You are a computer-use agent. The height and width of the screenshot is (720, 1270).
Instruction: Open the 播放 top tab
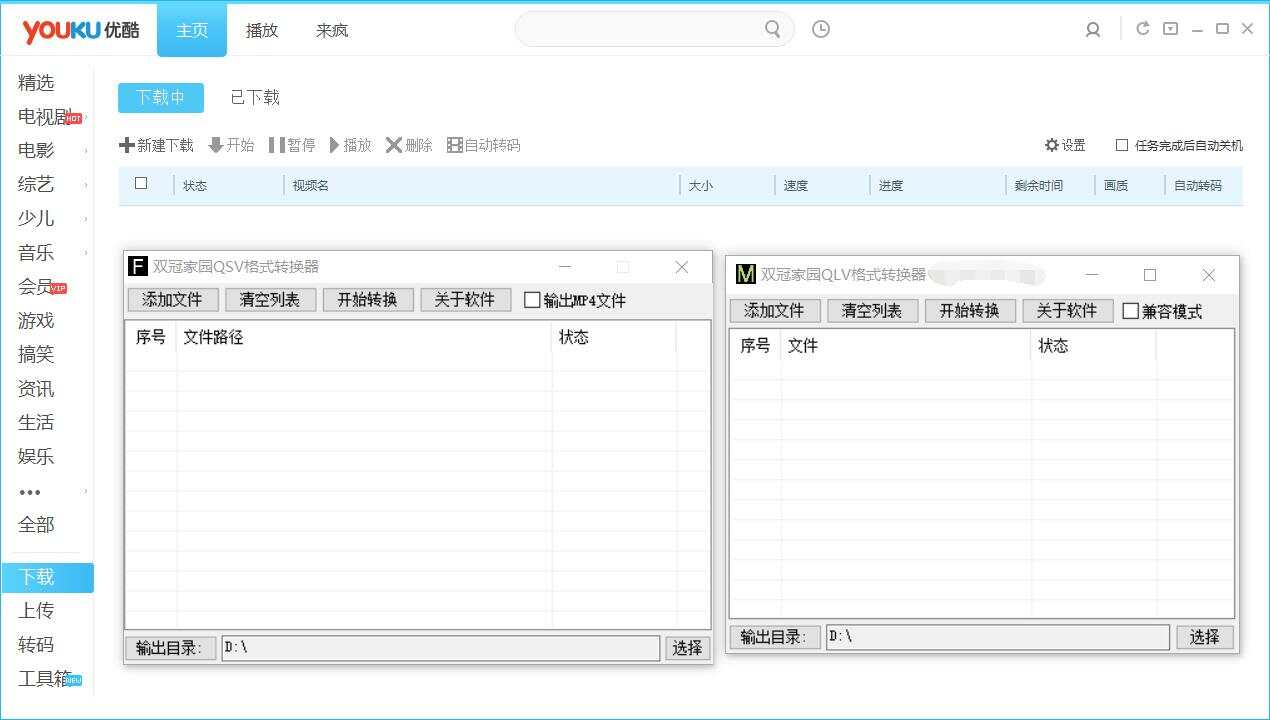coord(262,30)
